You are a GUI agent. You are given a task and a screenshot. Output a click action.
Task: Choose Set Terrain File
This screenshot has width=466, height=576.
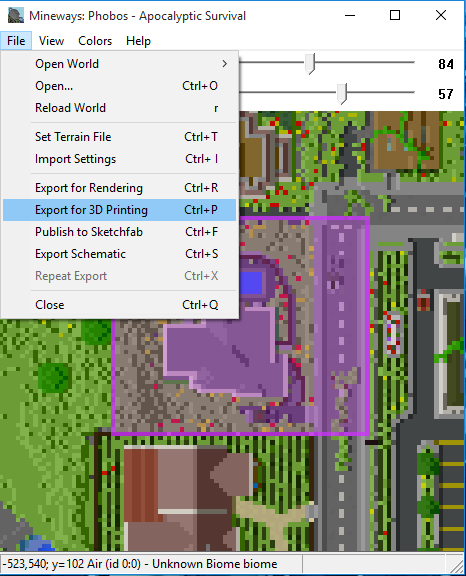point(119,137)
